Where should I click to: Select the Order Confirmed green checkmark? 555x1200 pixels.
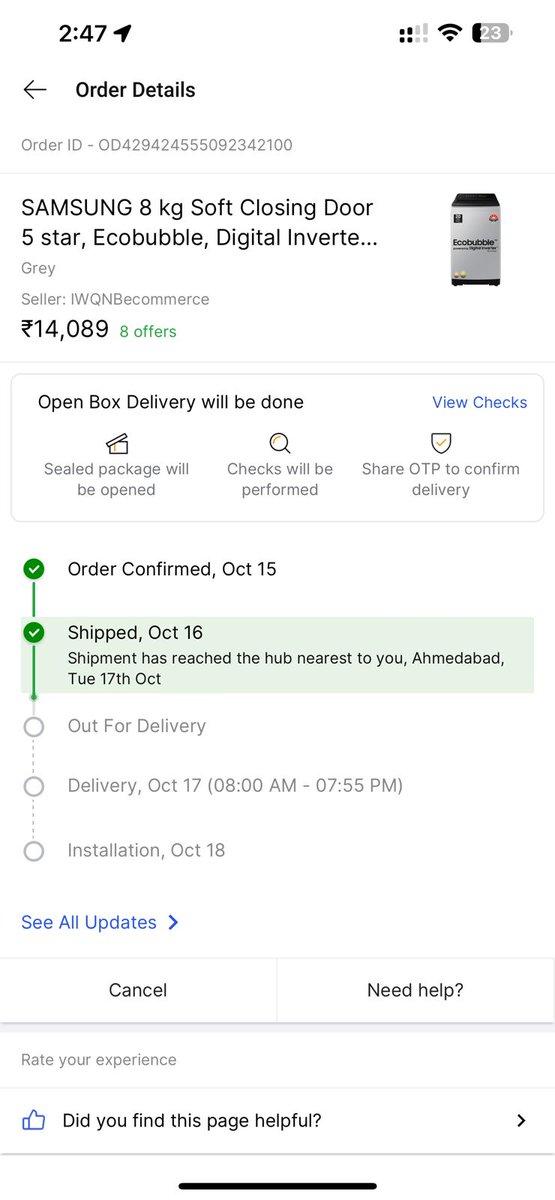click(34, 569)
